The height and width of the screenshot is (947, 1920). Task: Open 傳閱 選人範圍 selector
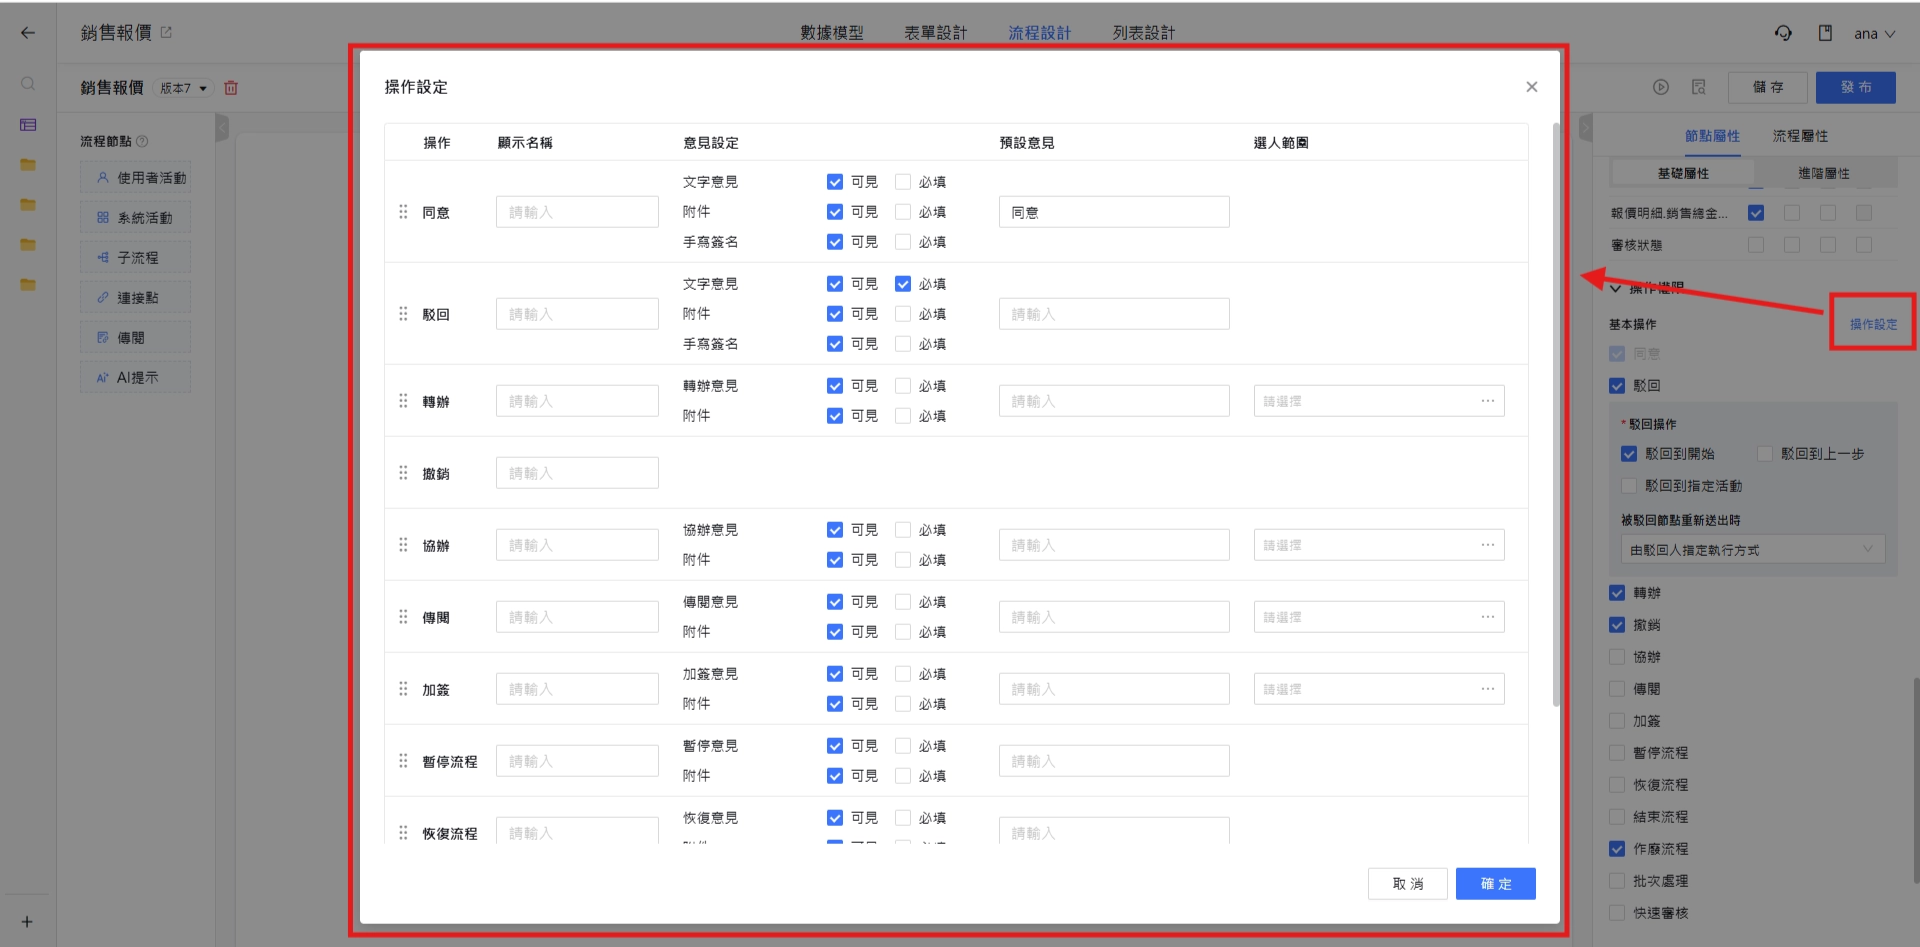[x=1379, y=617]
